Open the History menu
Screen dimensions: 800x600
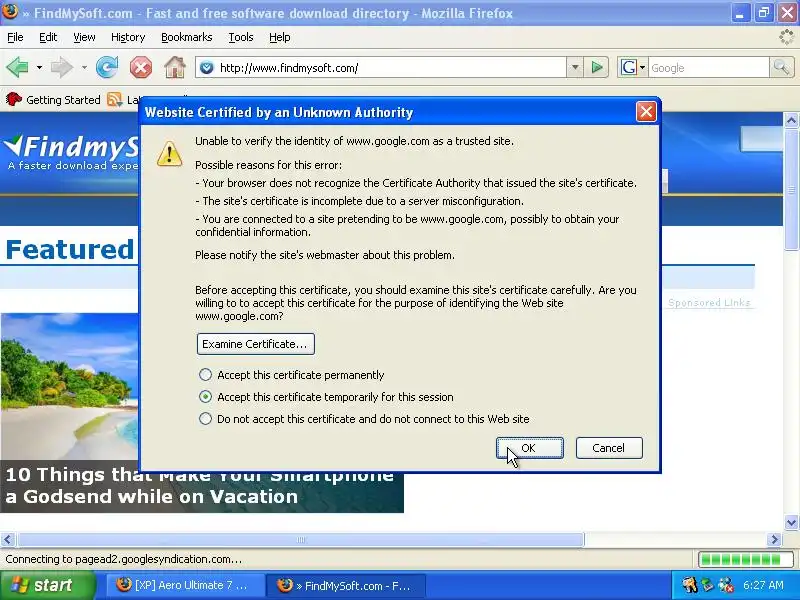tap(128, 37)
